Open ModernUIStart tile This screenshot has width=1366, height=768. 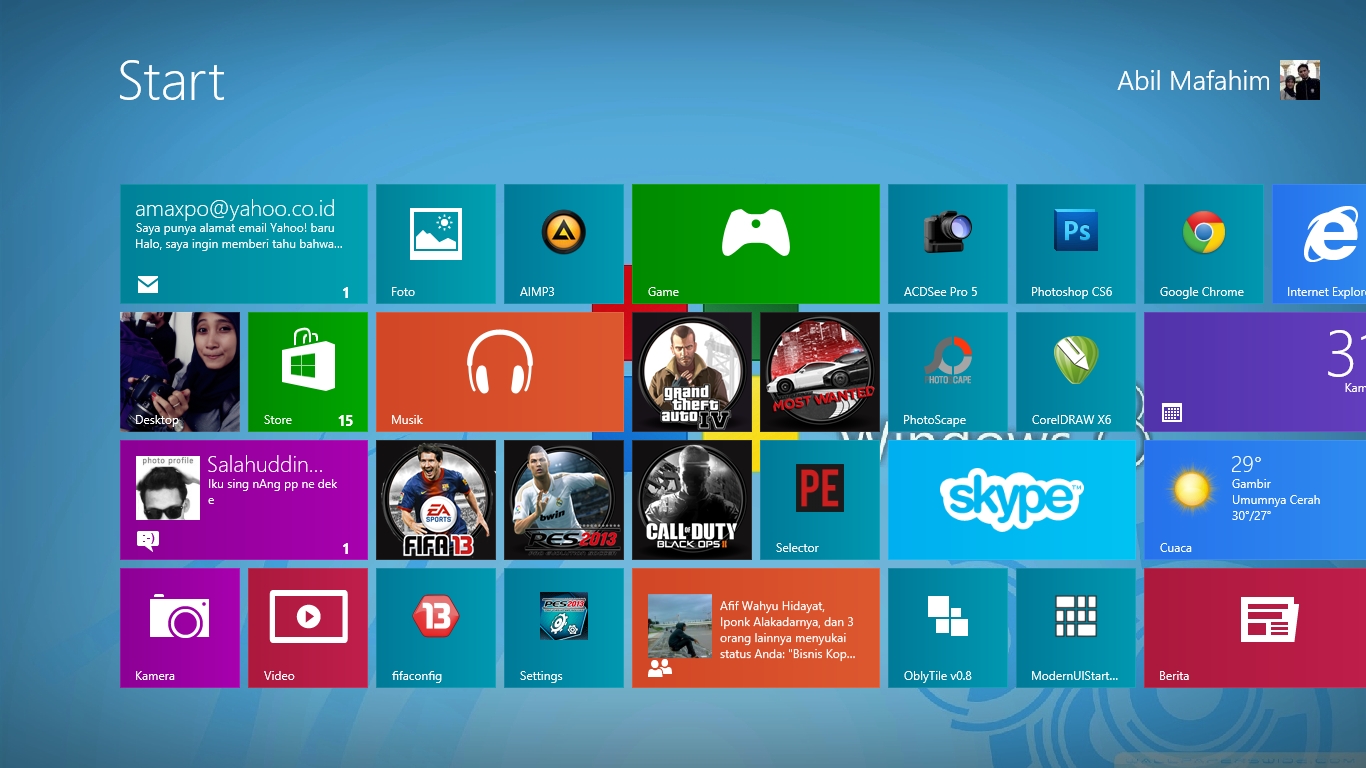(x=1076, y=628)
